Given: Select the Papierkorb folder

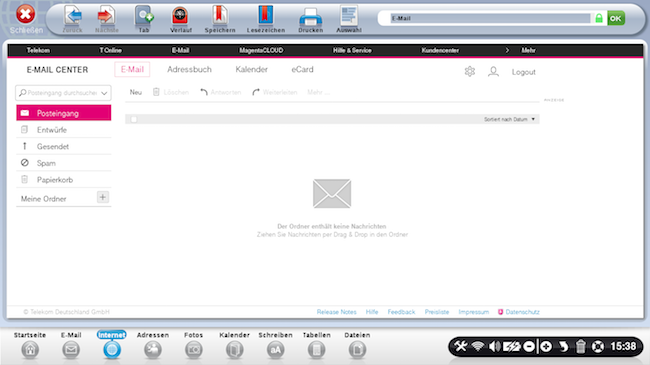Looking at the screenshot, I should (x=64, y=180).
